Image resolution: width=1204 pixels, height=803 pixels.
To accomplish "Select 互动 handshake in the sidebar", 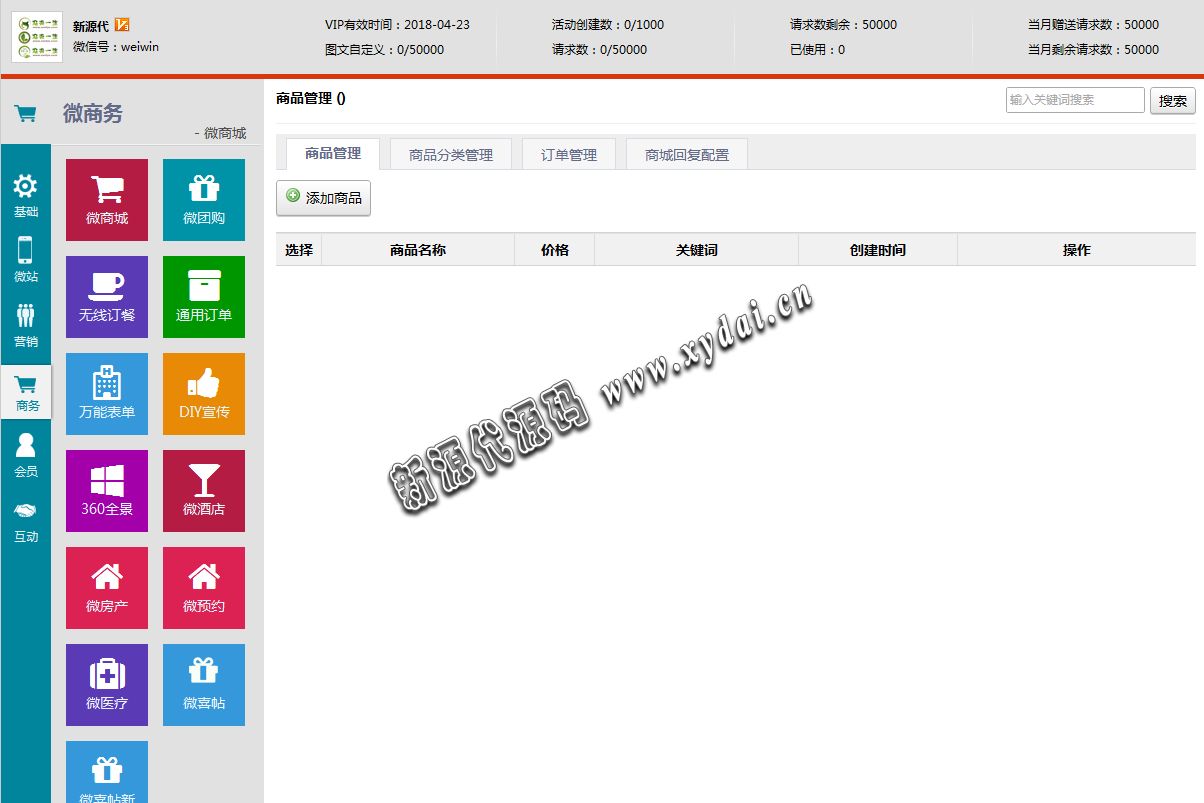I will click(26, 522).
